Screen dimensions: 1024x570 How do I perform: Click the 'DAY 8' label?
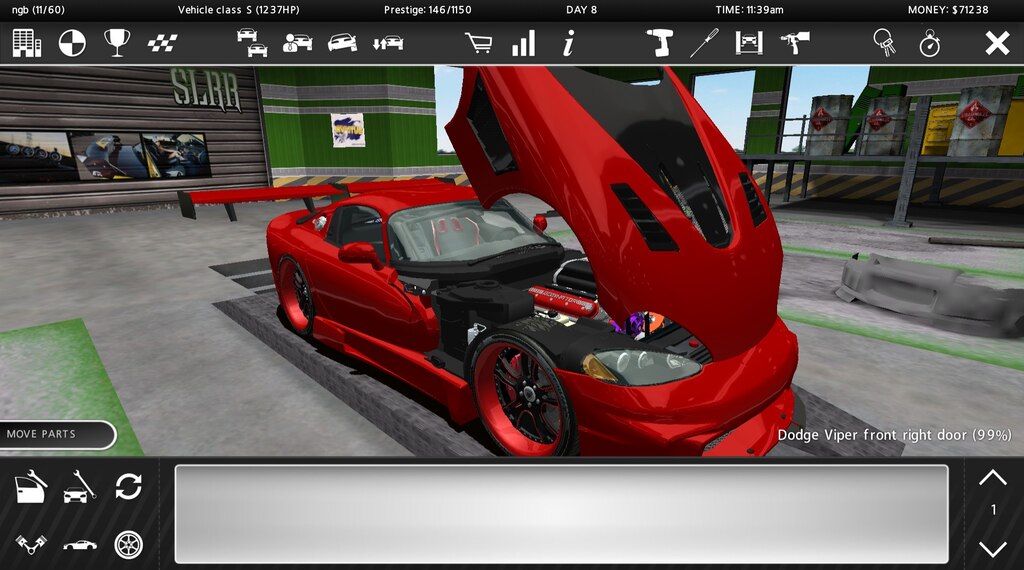(581, 10)
